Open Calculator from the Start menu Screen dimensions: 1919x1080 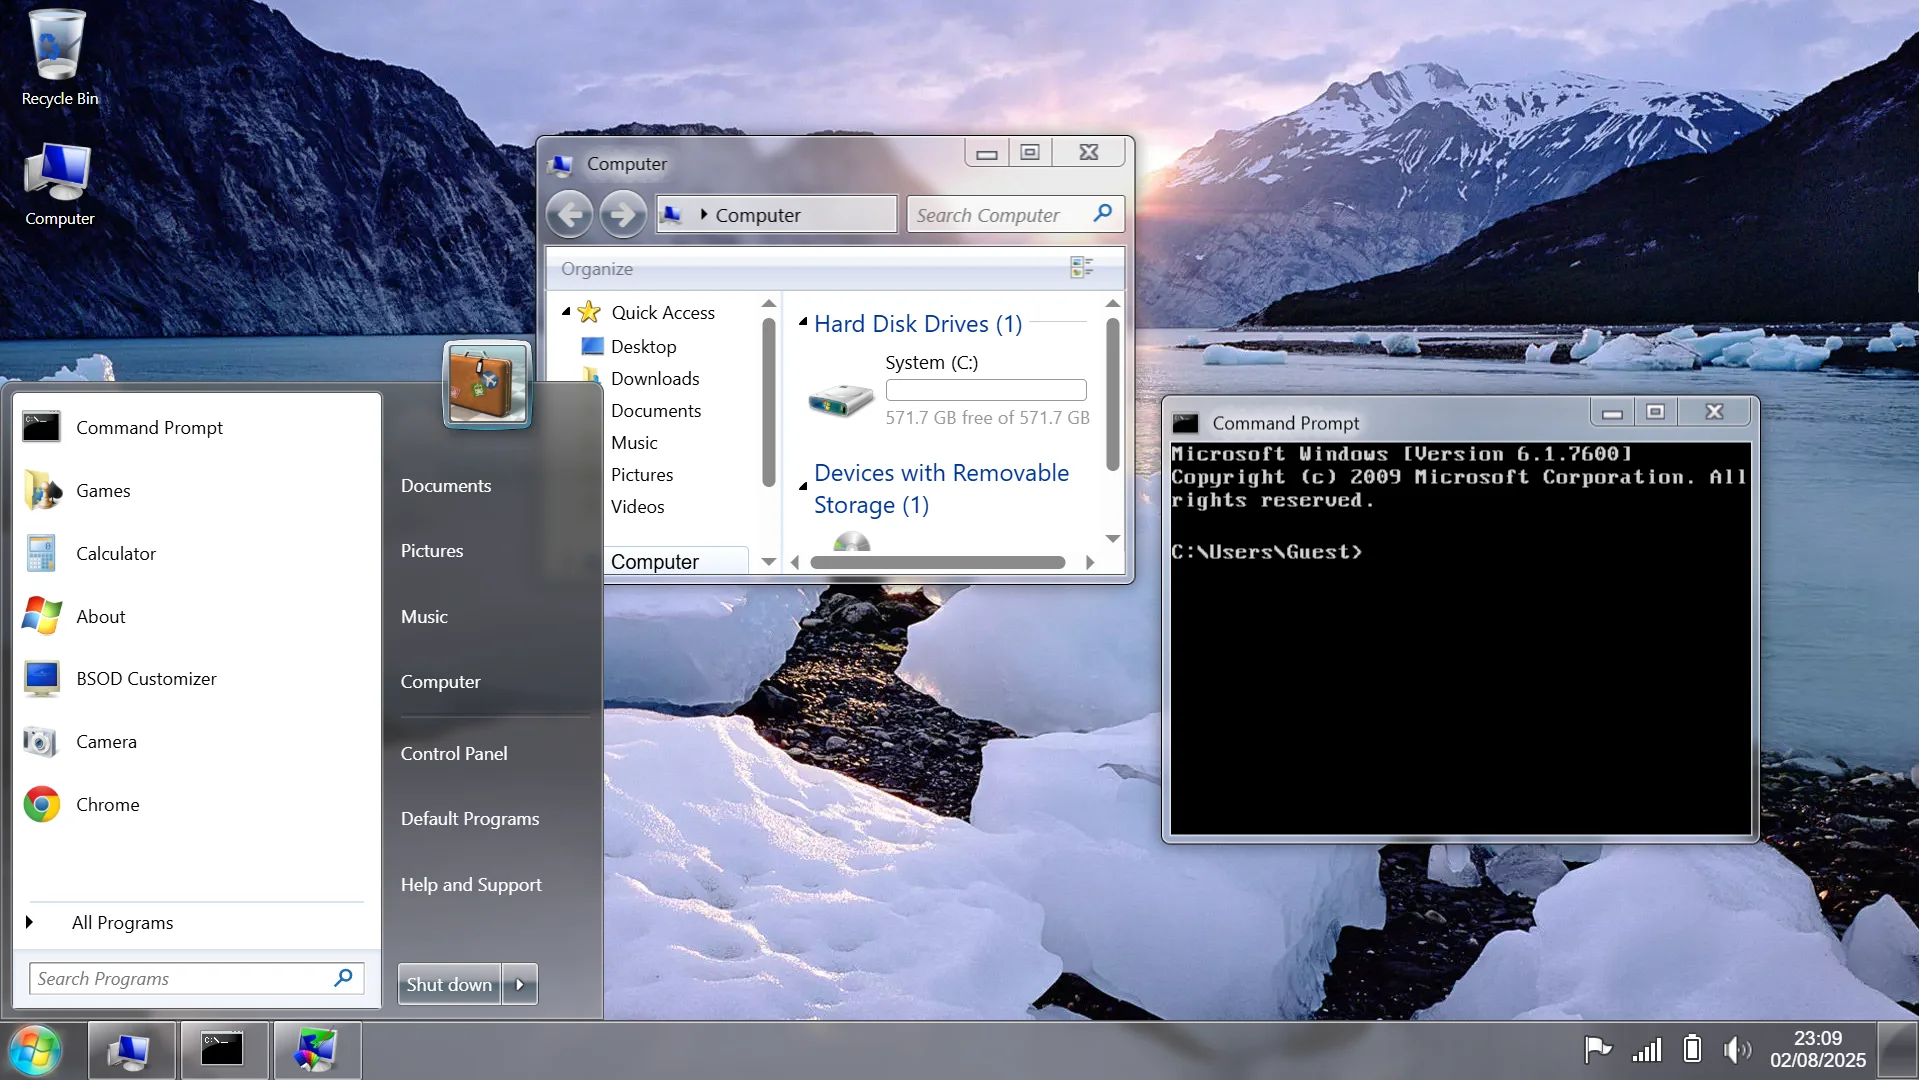116,552
